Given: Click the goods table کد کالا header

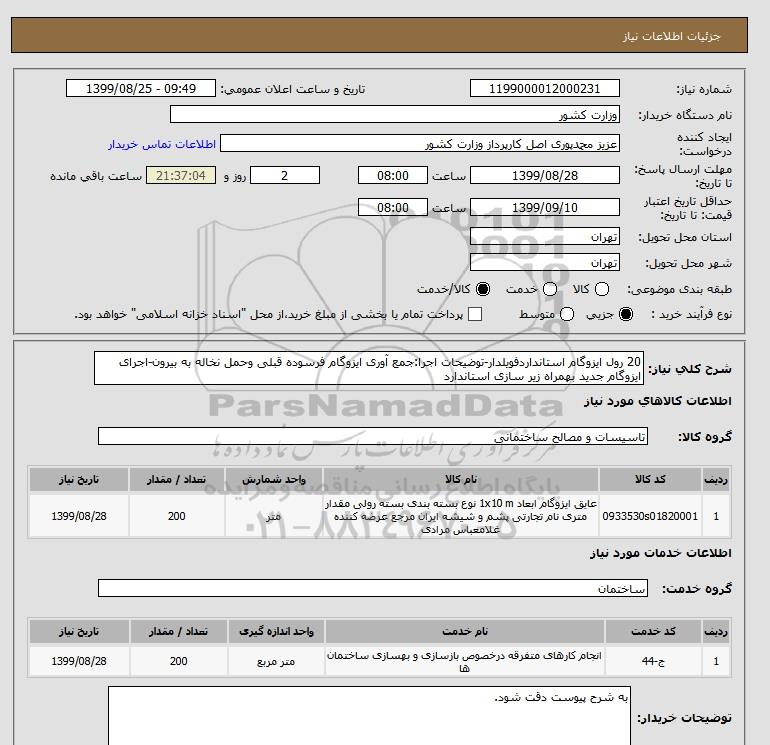Looking at the screenshot, I should [650, 479].
